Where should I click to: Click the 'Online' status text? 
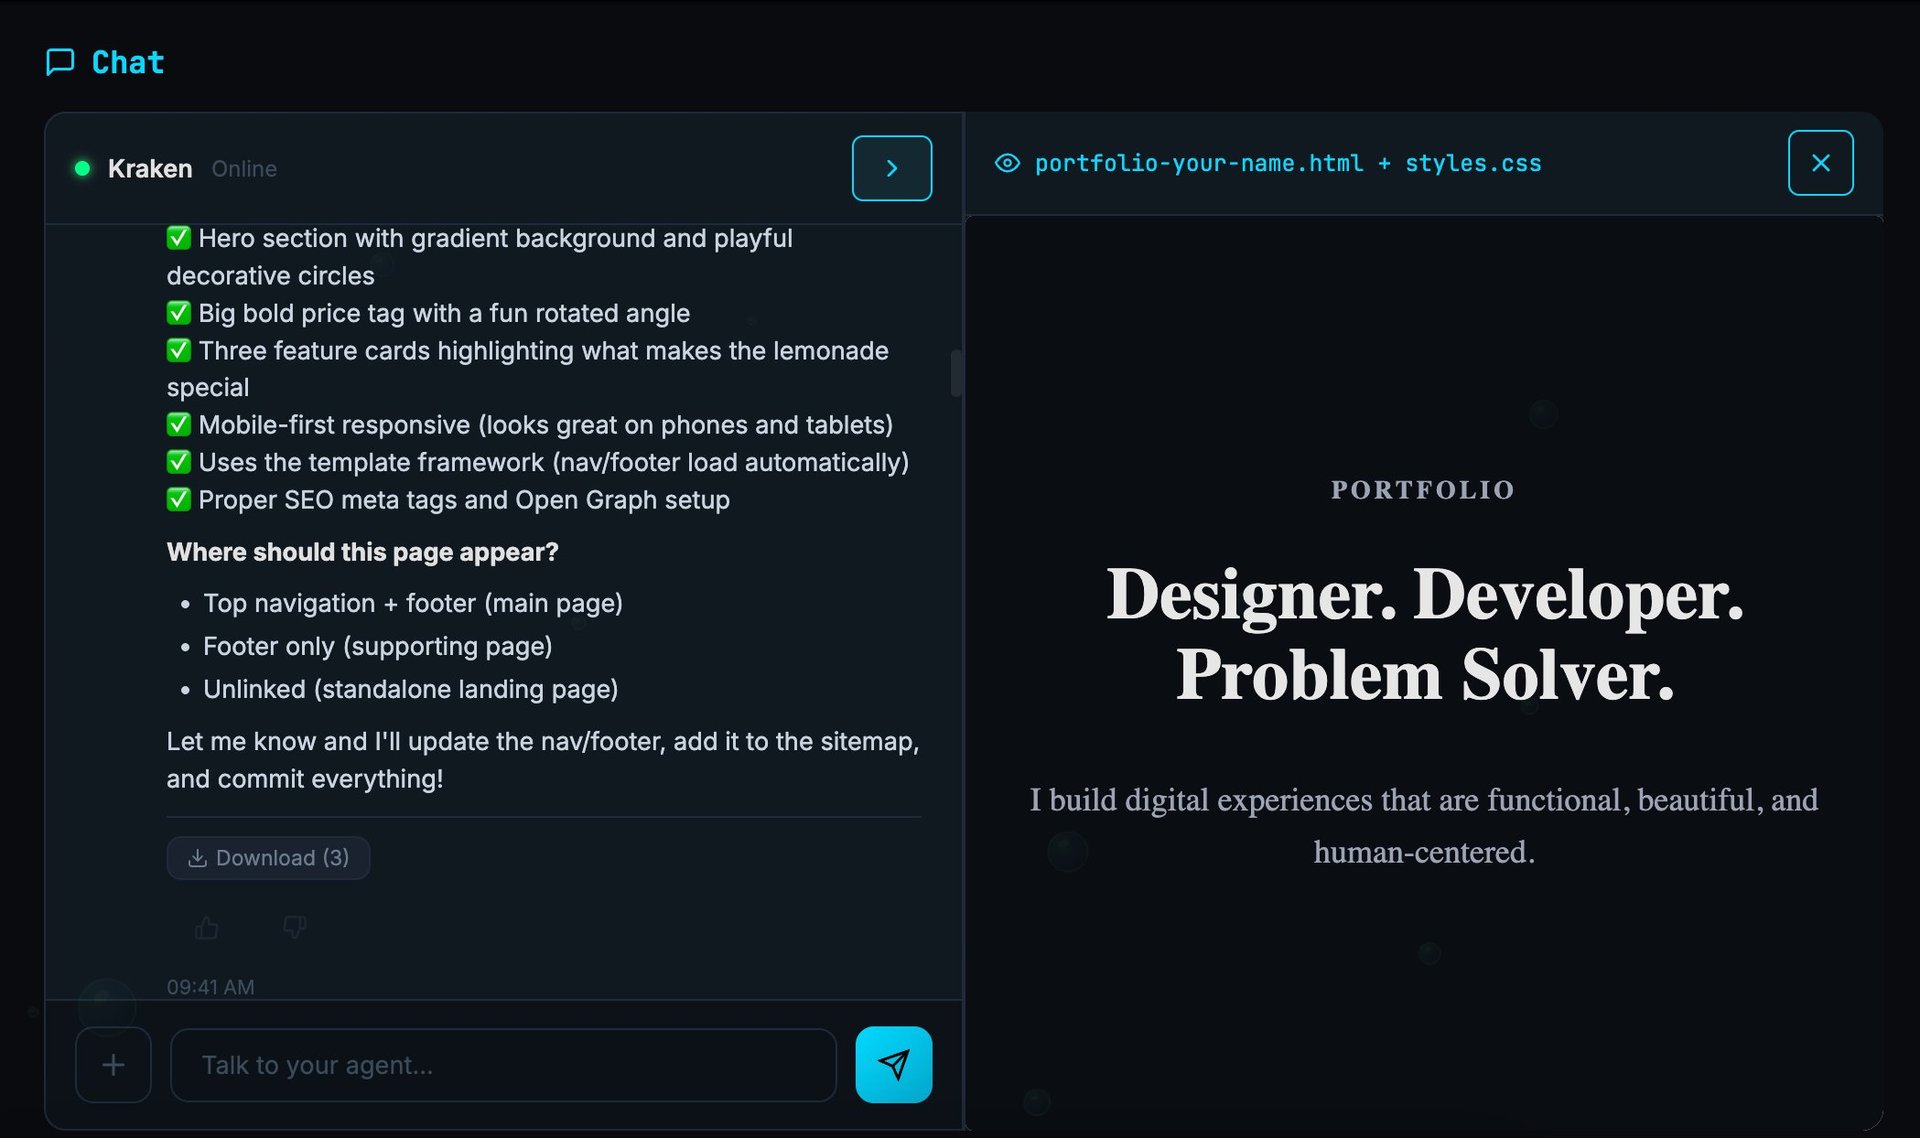click(x=244, y=168)
